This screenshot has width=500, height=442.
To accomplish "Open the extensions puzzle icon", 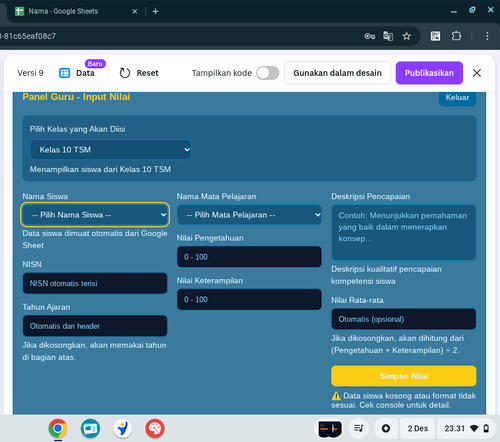I will point(456,36).
